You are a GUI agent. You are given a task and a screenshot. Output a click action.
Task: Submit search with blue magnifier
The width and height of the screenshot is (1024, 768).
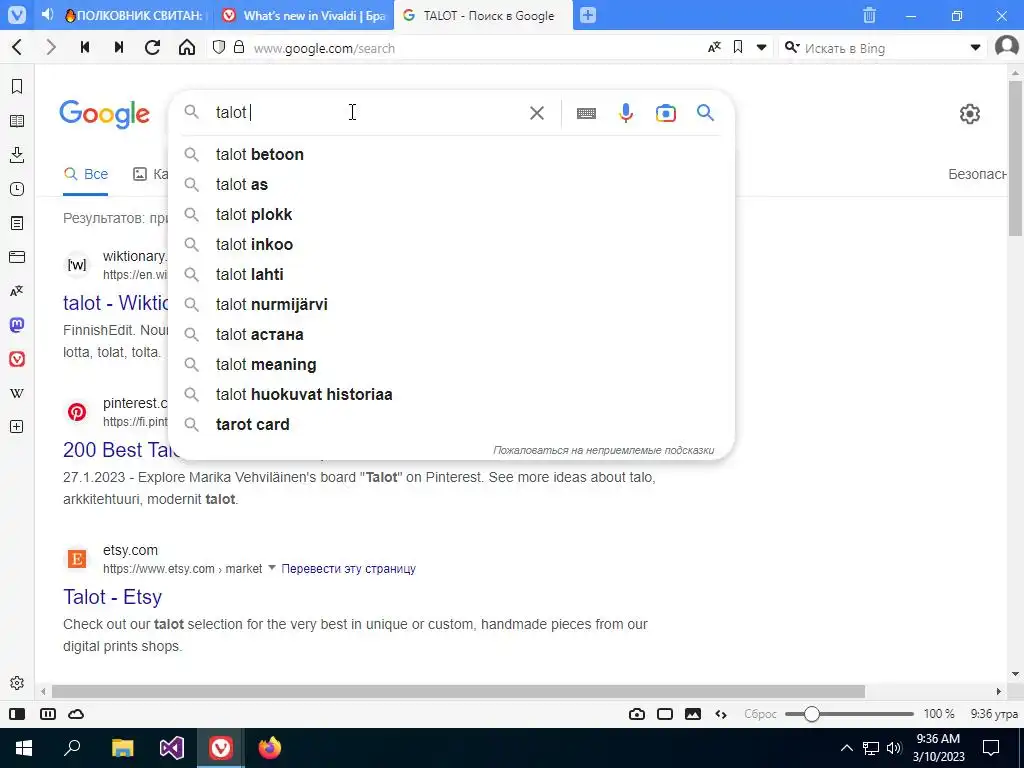[705, 113]
